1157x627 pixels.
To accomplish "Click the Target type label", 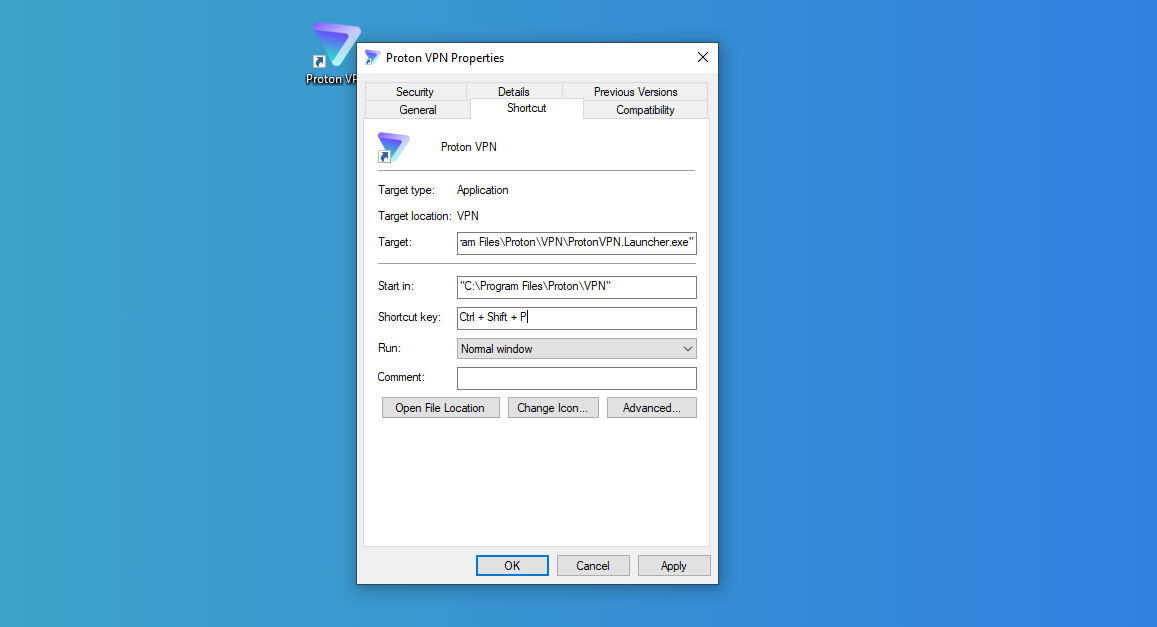I will [407, 190].
